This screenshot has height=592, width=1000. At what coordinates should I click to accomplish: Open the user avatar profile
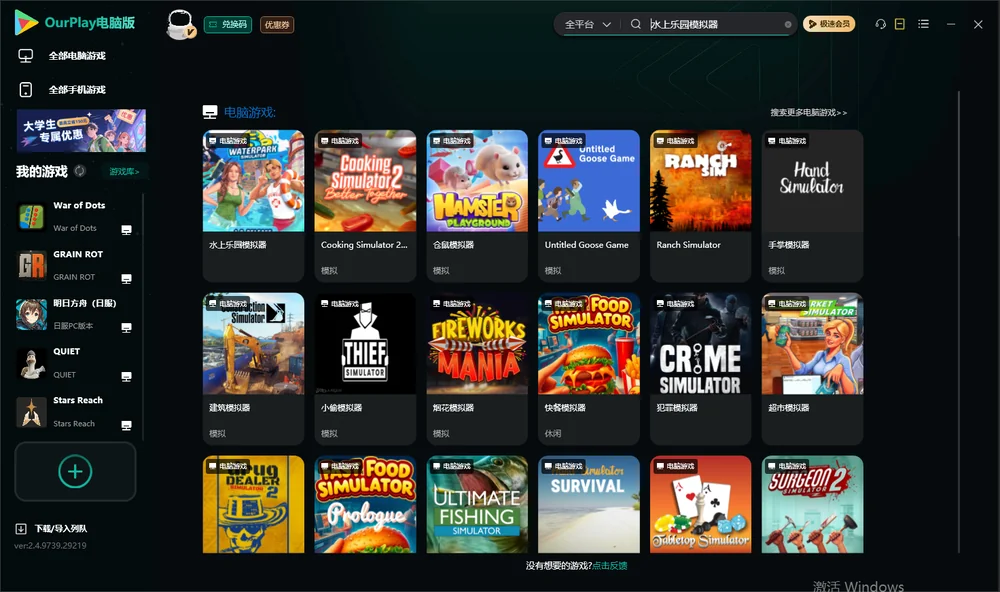180,24
